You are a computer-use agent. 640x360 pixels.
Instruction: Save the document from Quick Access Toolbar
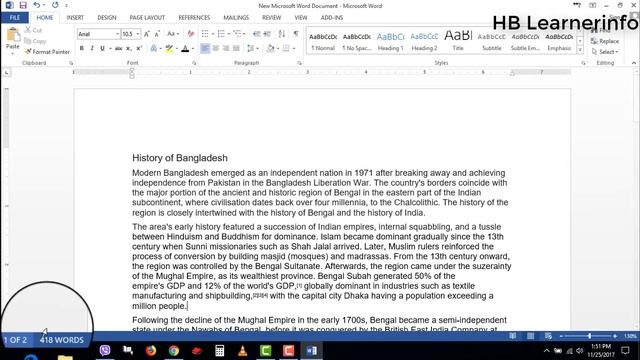pos(23,5)
